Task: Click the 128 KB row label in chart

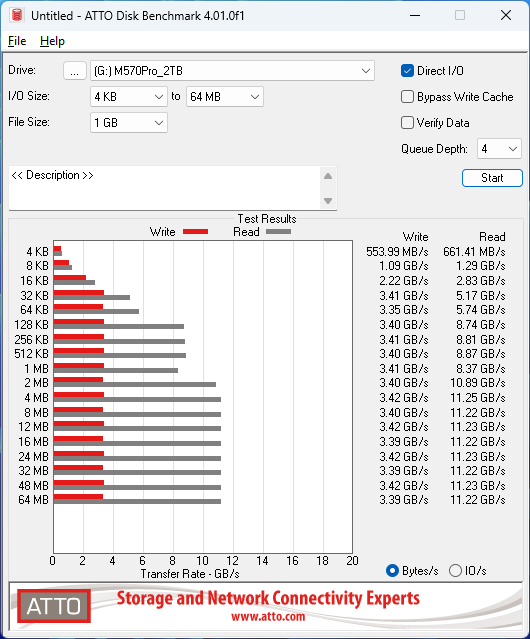Action: tap(31, 325)
